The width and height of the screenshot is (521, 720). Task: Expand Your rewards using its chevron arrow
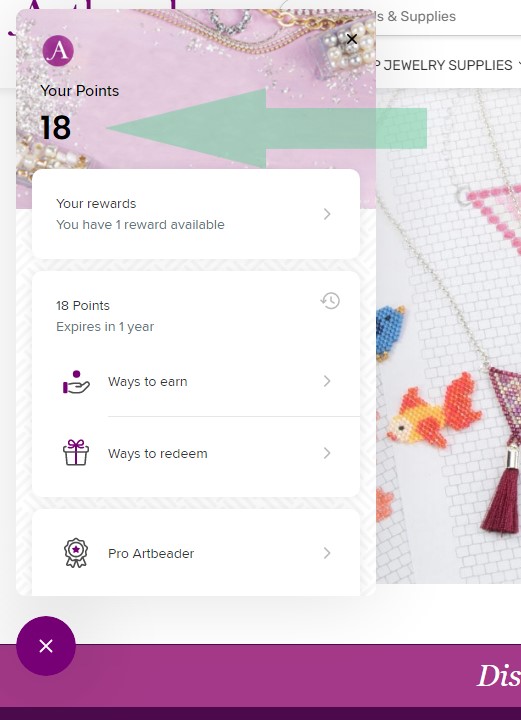pos(327,214)
